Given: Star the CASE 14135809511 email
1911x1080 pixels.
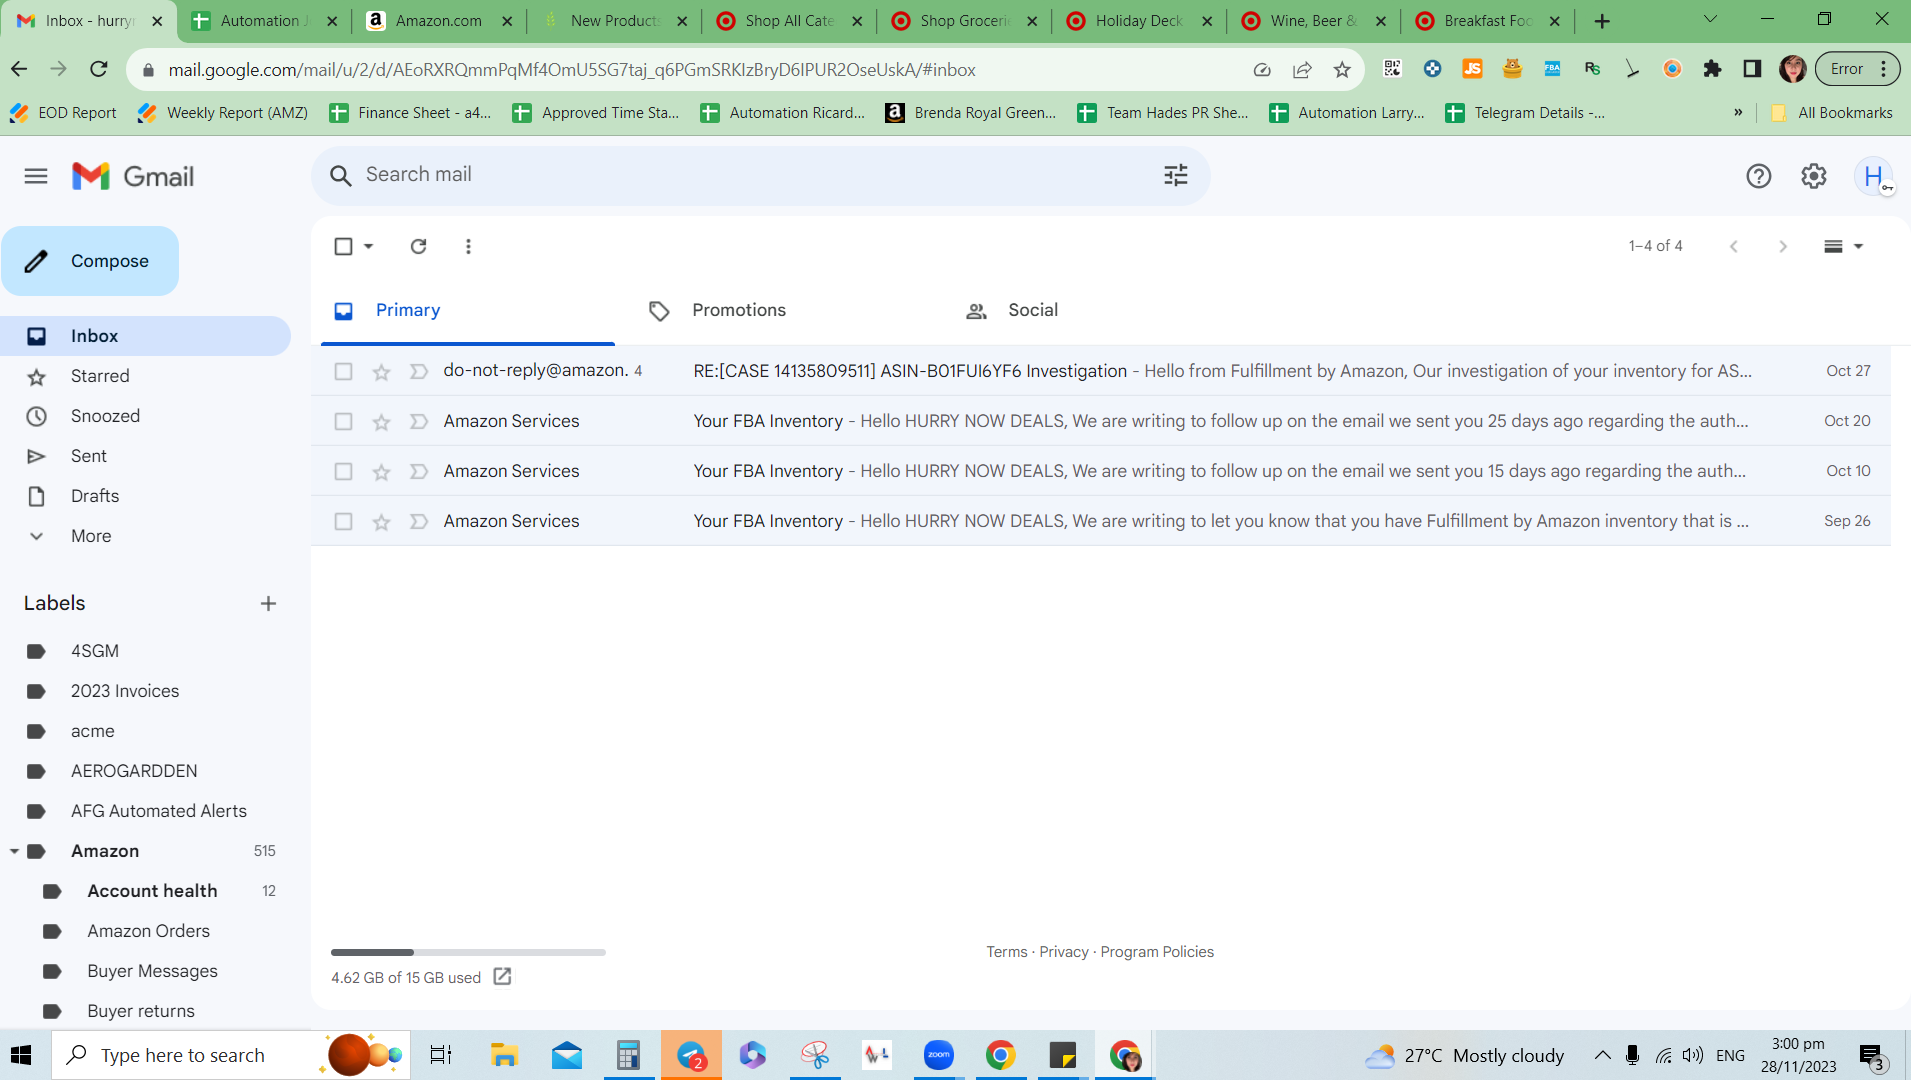Looking at the screenshot, I should [x=381, y=372].
